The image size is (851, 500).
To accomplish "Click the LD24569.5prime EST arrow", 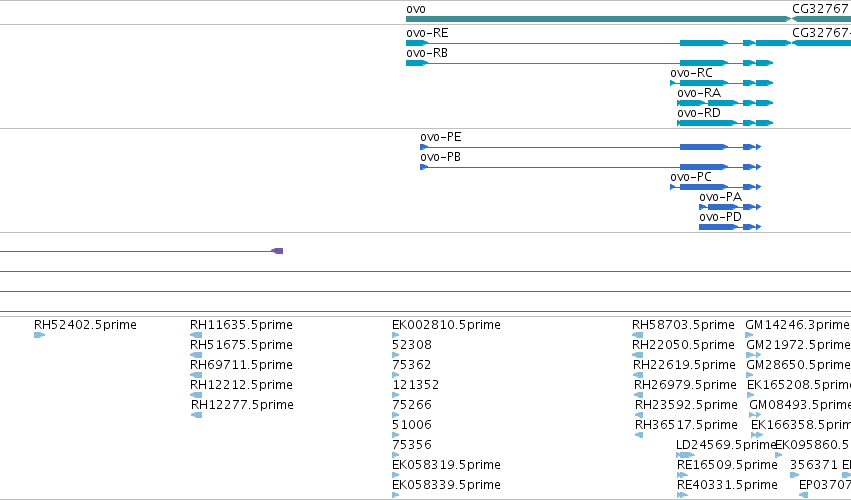I will tap(685, 455).
